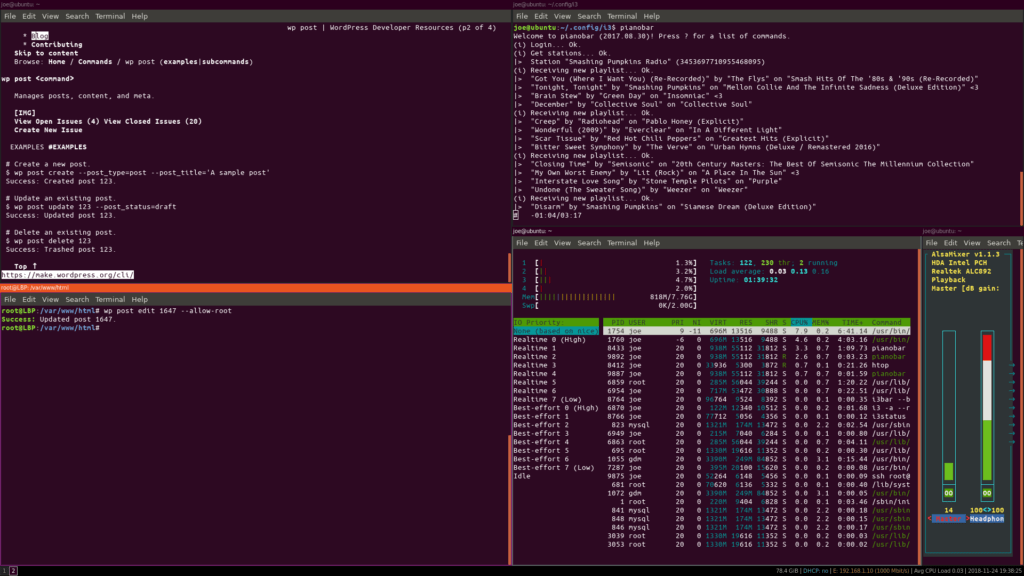Follow the Skip to content link
1024x576 pixels.
[x=46, y=53]
